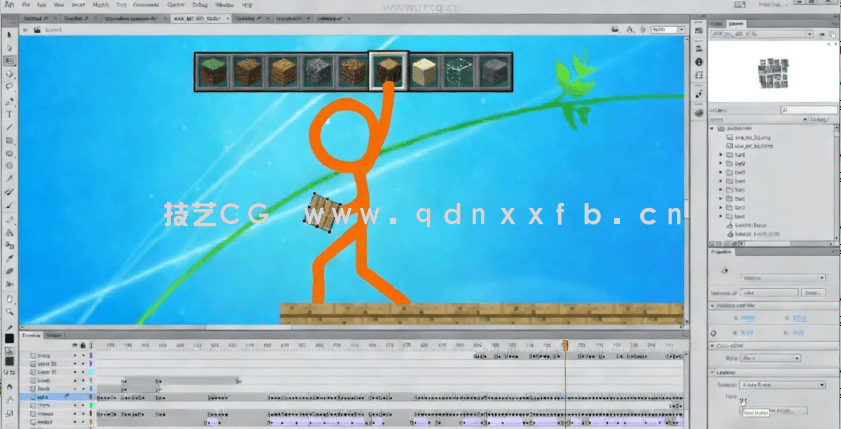The width and height of the screenshot is (841, 429).
Task: Select the Bone tool
Action: [x=9, y=220]
